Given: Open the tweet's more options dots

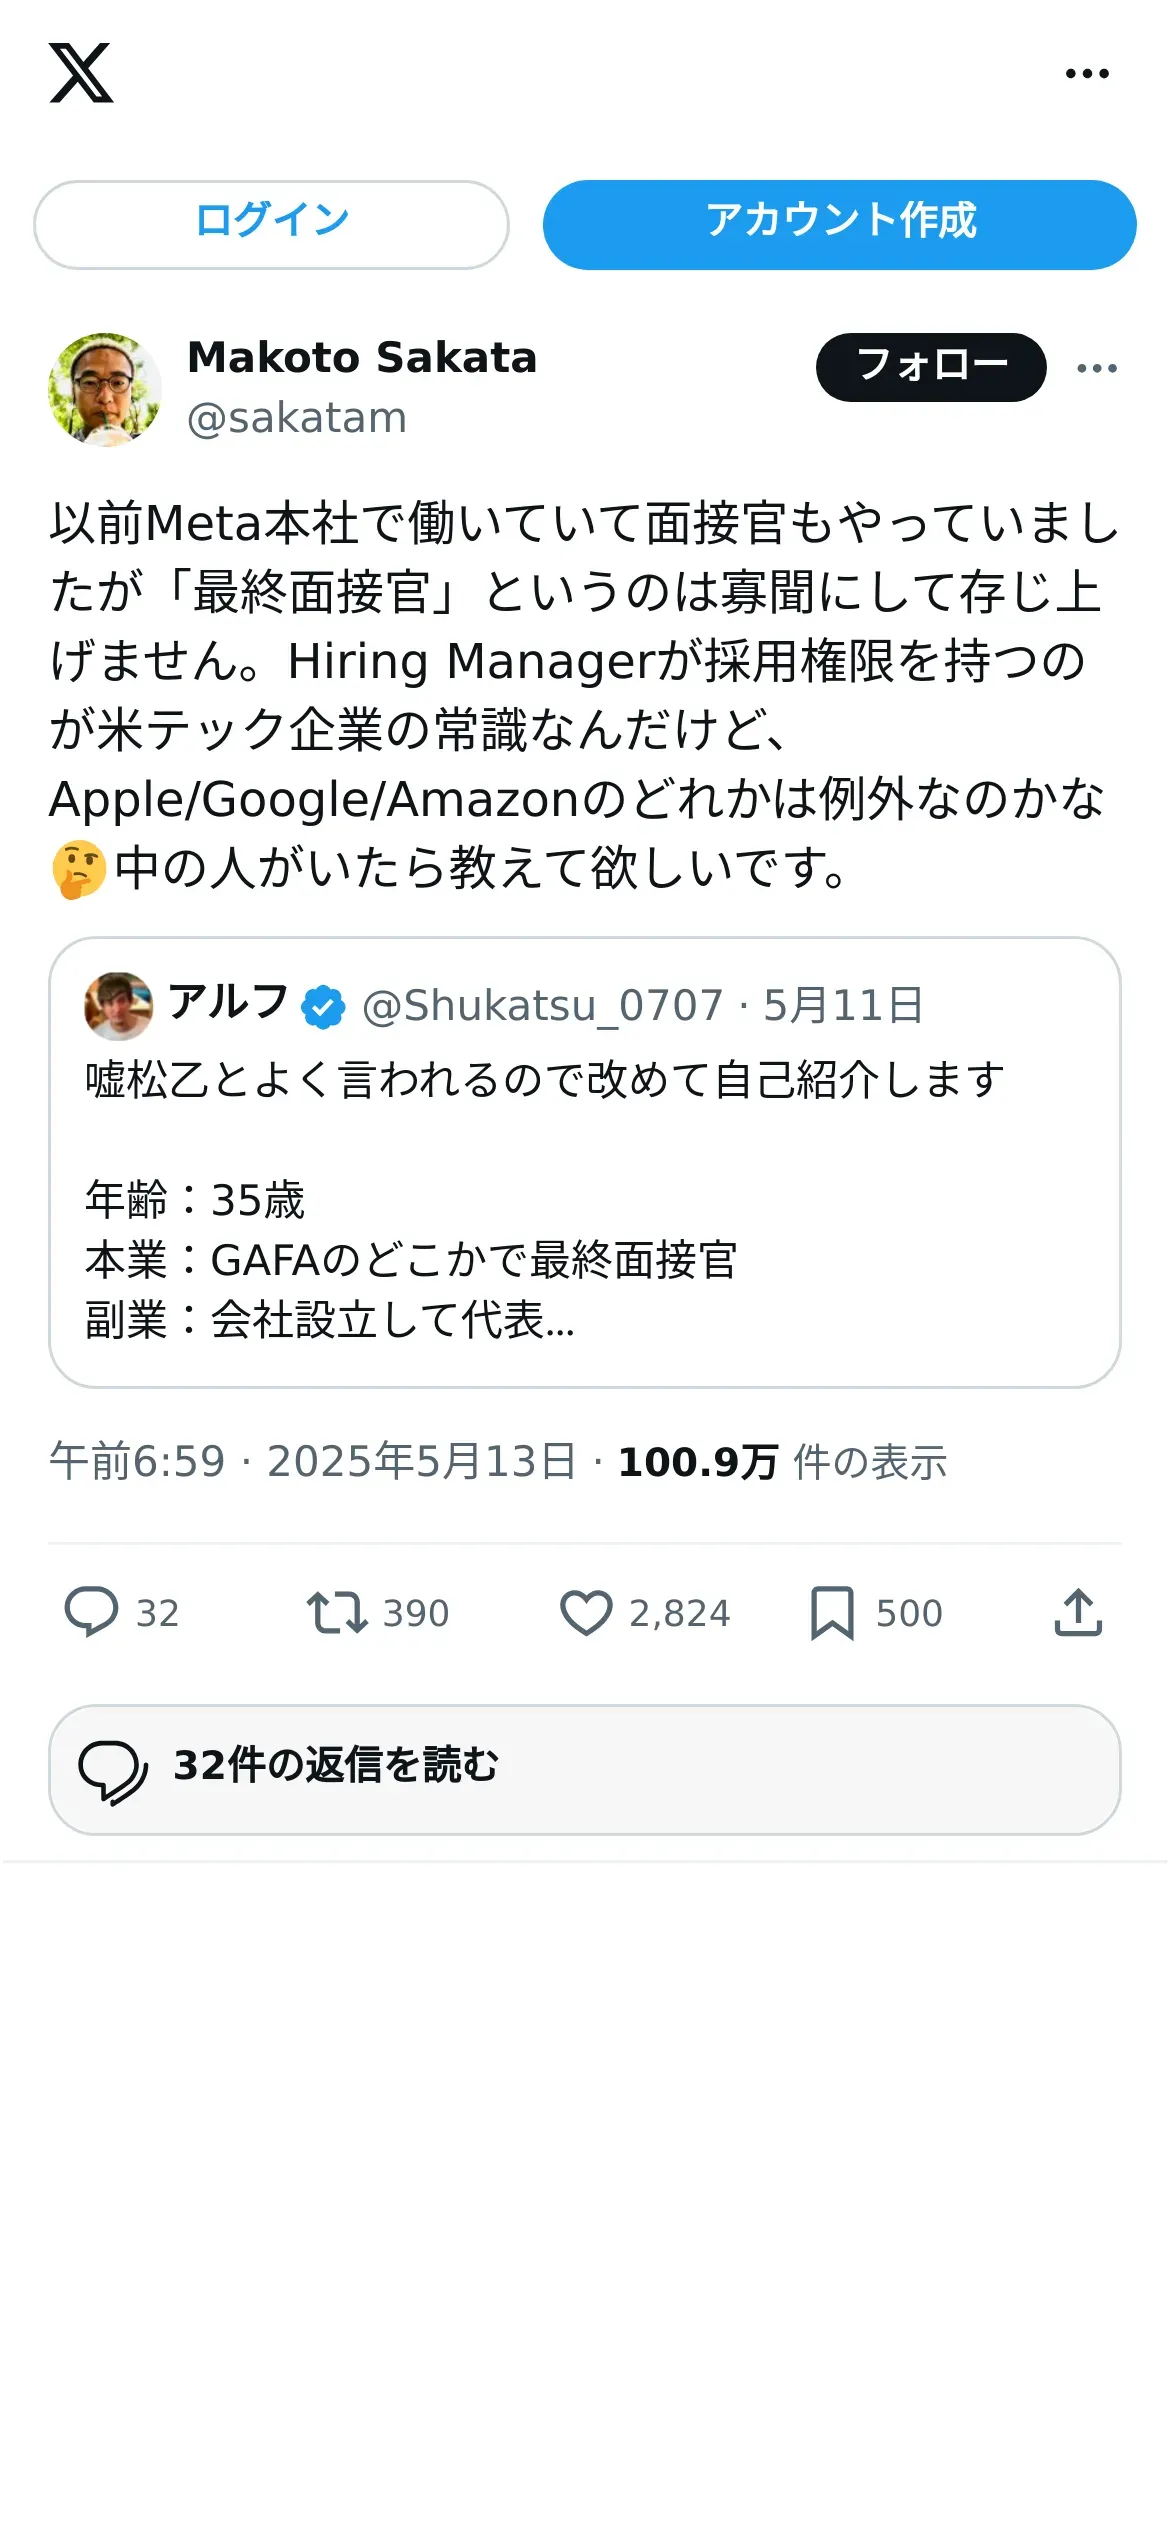Looking at the screenshot, I should point(1097,368).
